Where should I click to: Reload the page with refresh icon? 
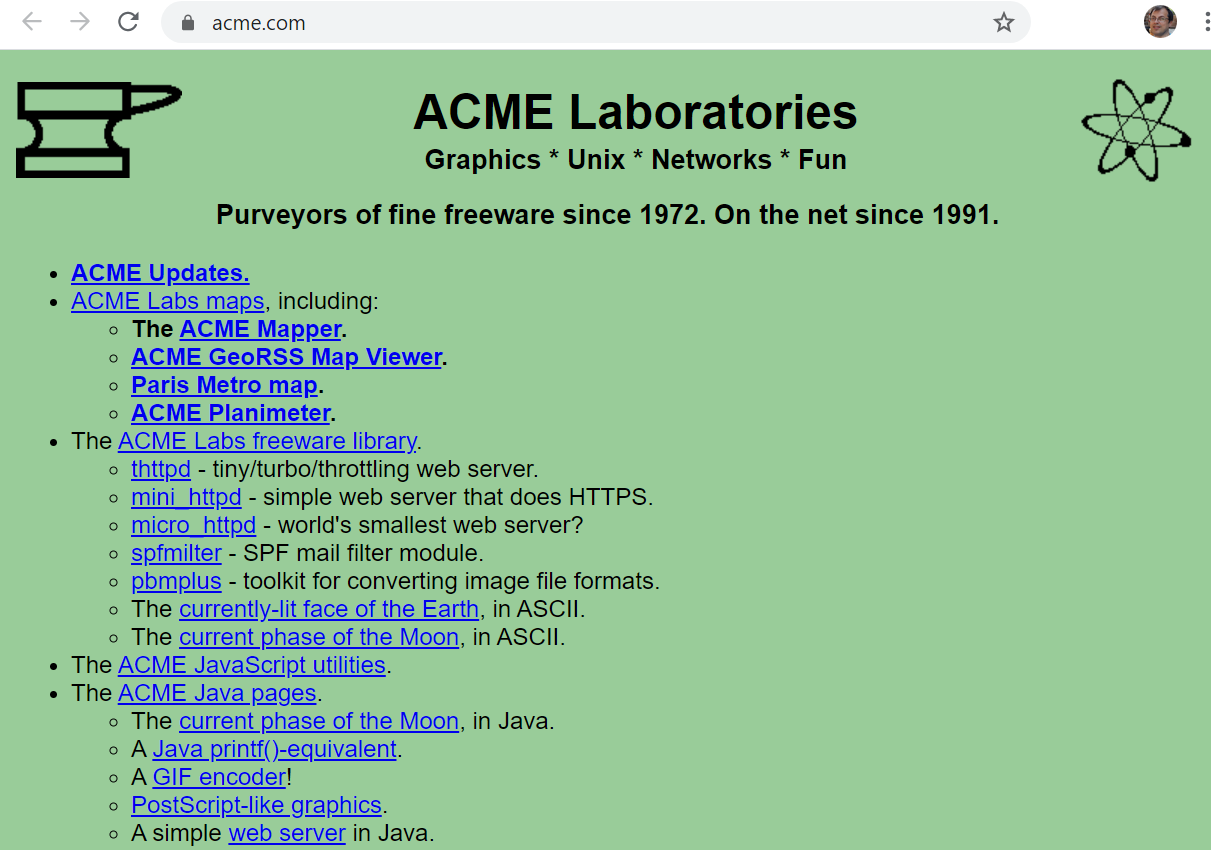tap(128, 22)
